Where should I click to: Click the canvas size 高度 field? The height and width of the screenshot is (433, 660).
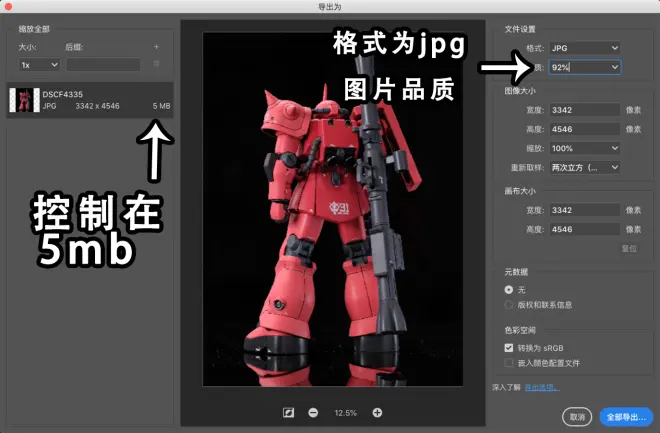pos(585,229)
